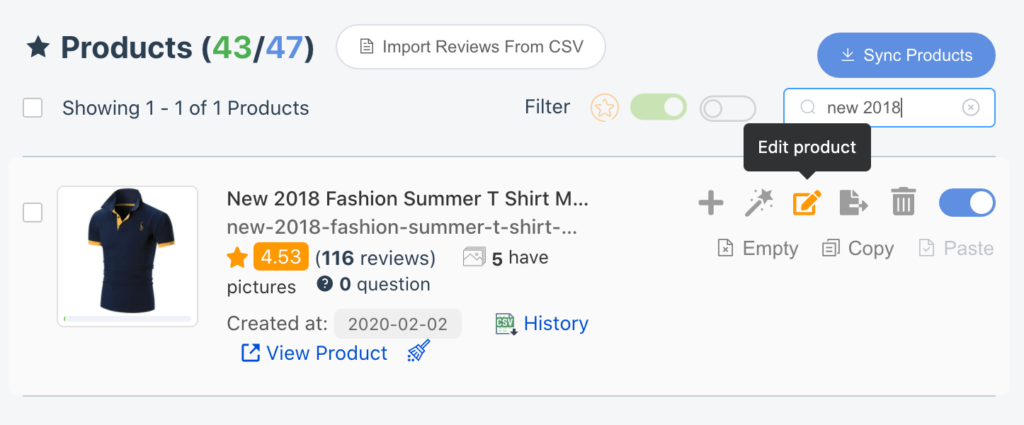Delete product with trash icon
The height and width of the screenshot is (425, 1024).
tap(903, 204)
